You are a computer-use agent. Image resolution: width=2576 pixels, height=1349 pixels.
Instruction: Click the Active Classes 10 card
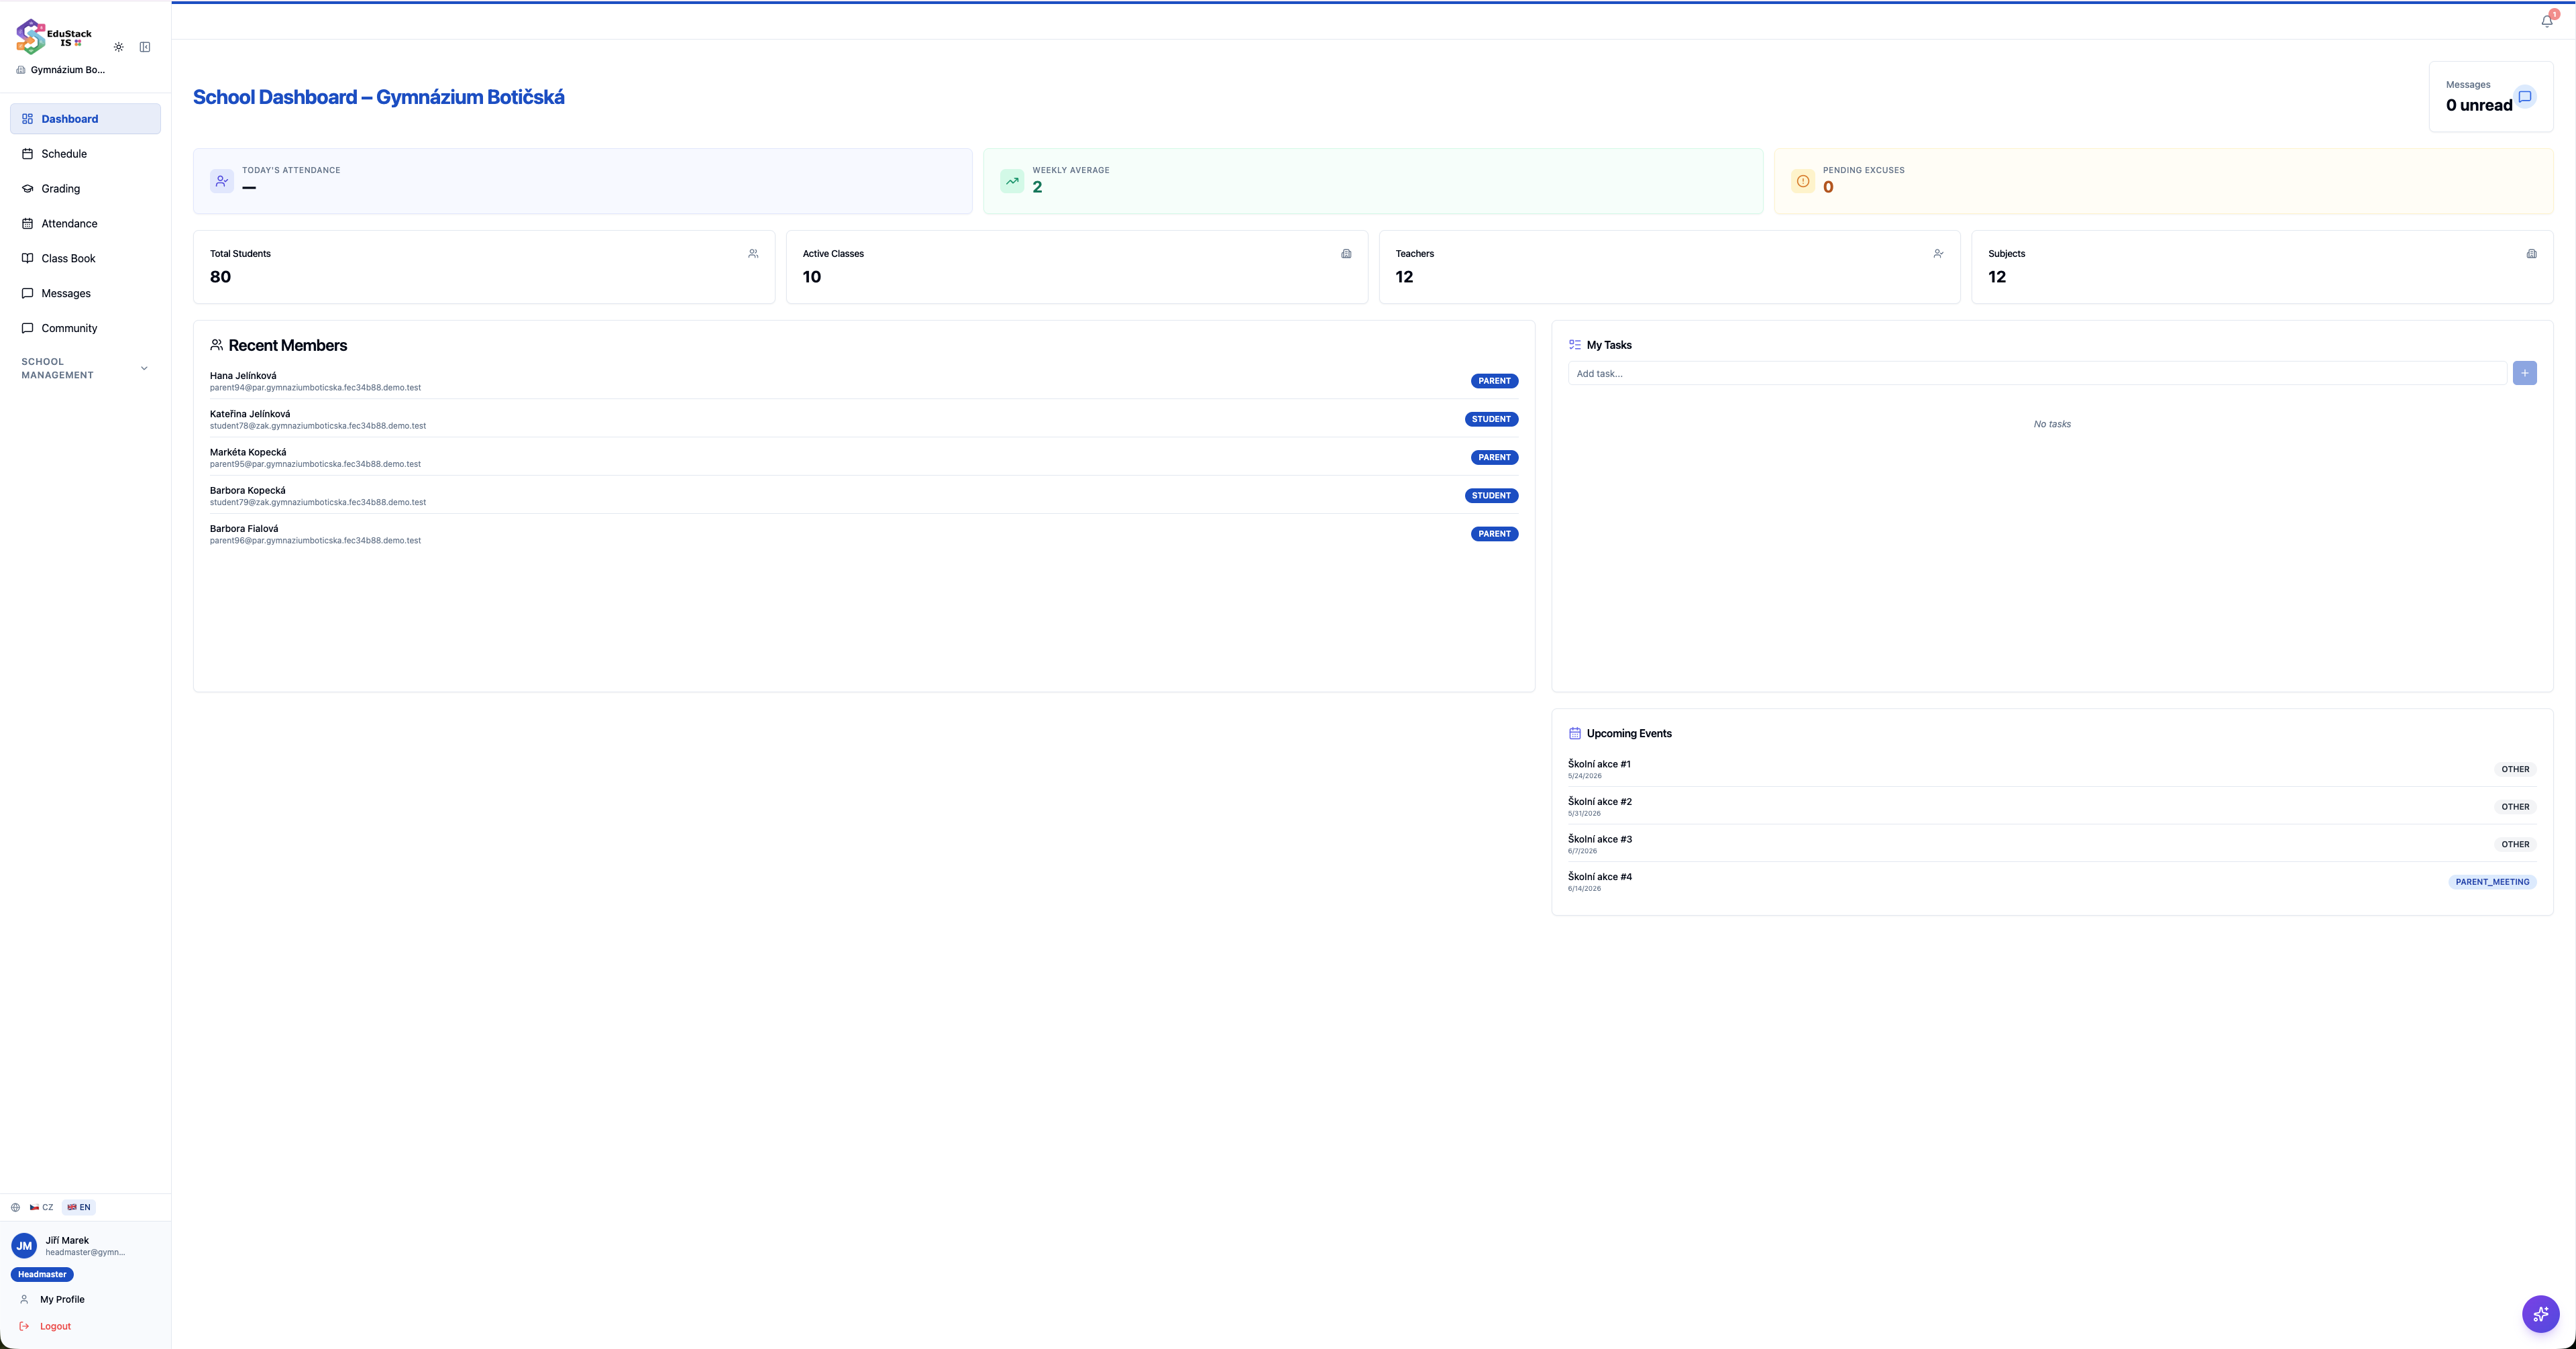click(x=1077, y=267)
